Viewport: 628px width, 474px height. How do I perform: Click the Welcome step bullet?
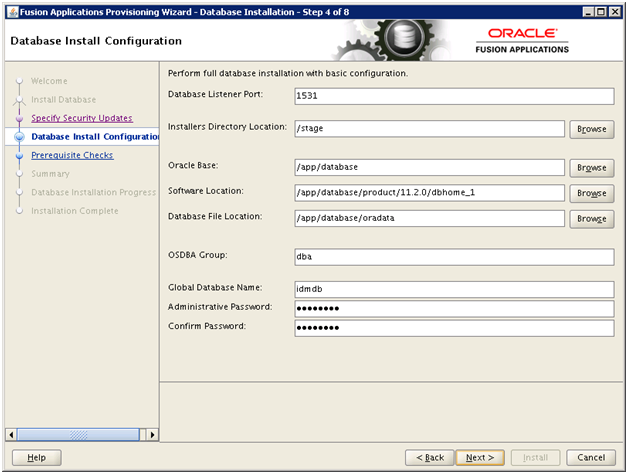point(19,81)
